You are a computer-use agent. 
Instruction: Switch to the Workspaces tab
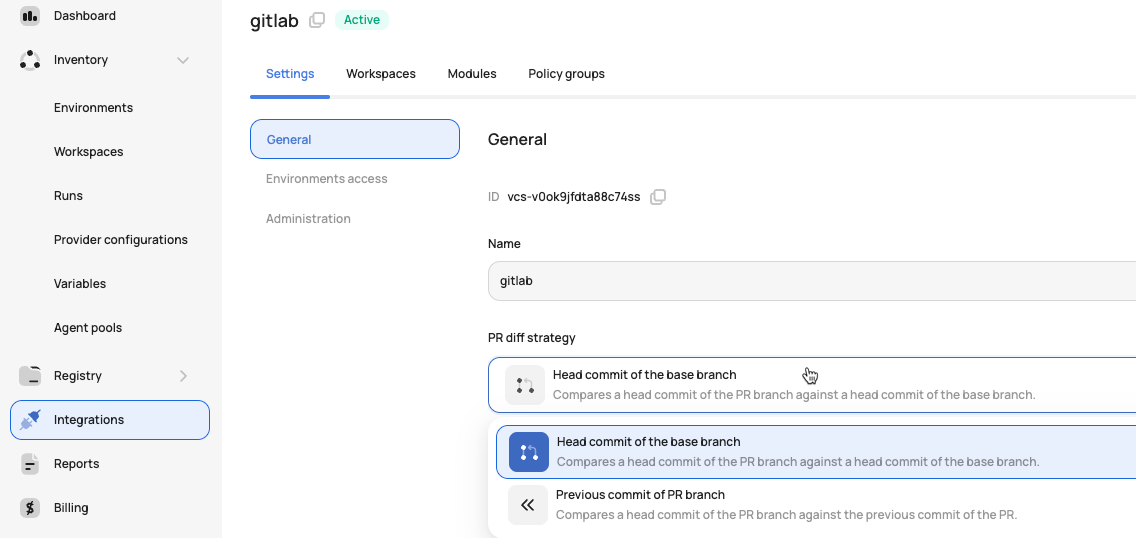click(381, 74)
